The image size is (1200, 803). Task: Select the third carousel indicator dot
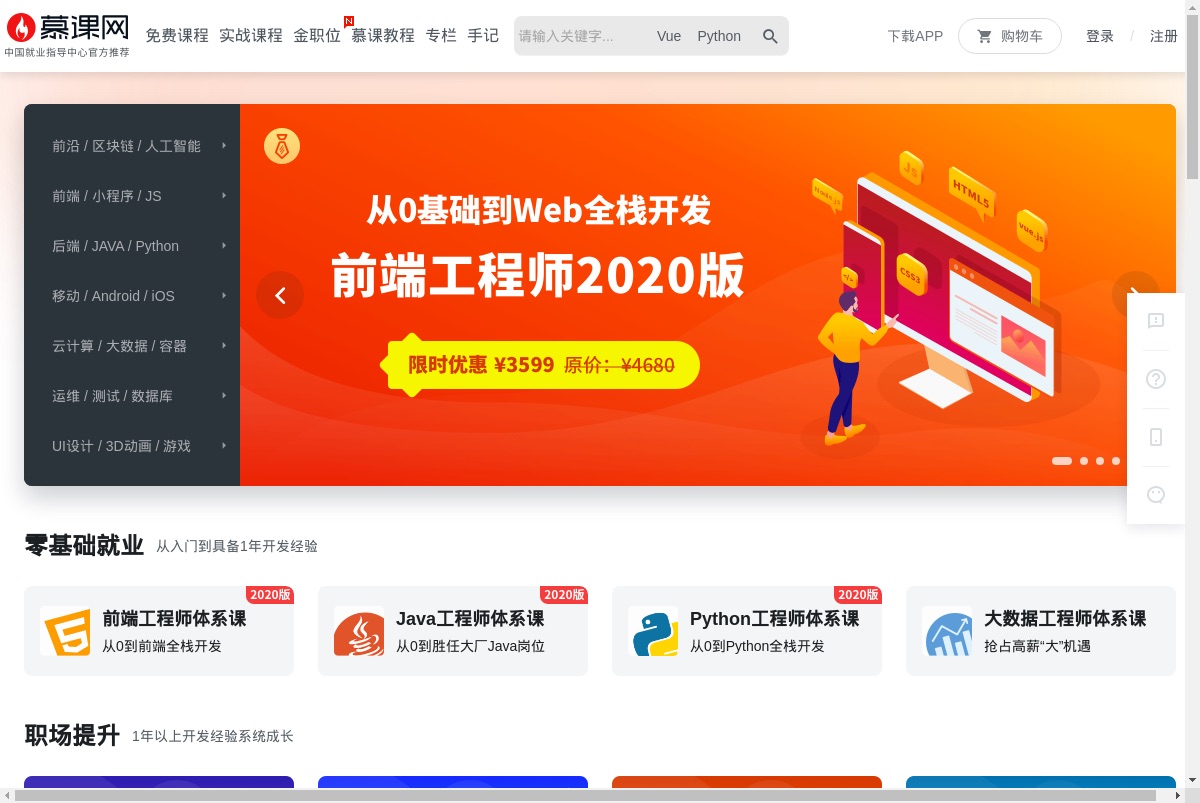[x=1100, y=461]
